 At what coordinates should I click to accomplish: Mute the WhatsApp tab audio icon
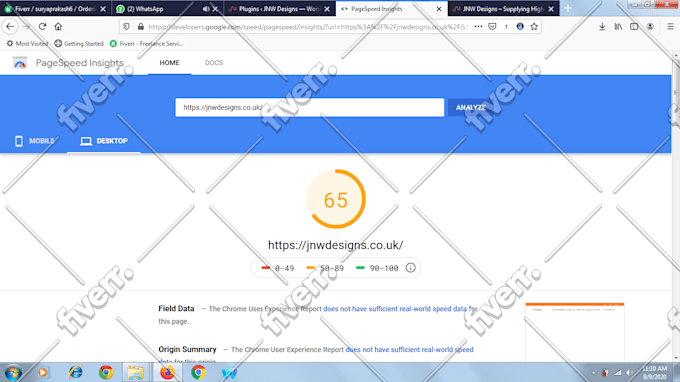[206, 9]
